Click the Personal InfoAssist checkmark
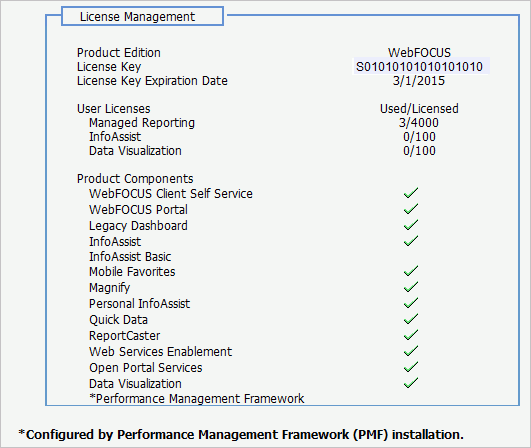Screen dimensions: 531x448 tap(411, 303)
